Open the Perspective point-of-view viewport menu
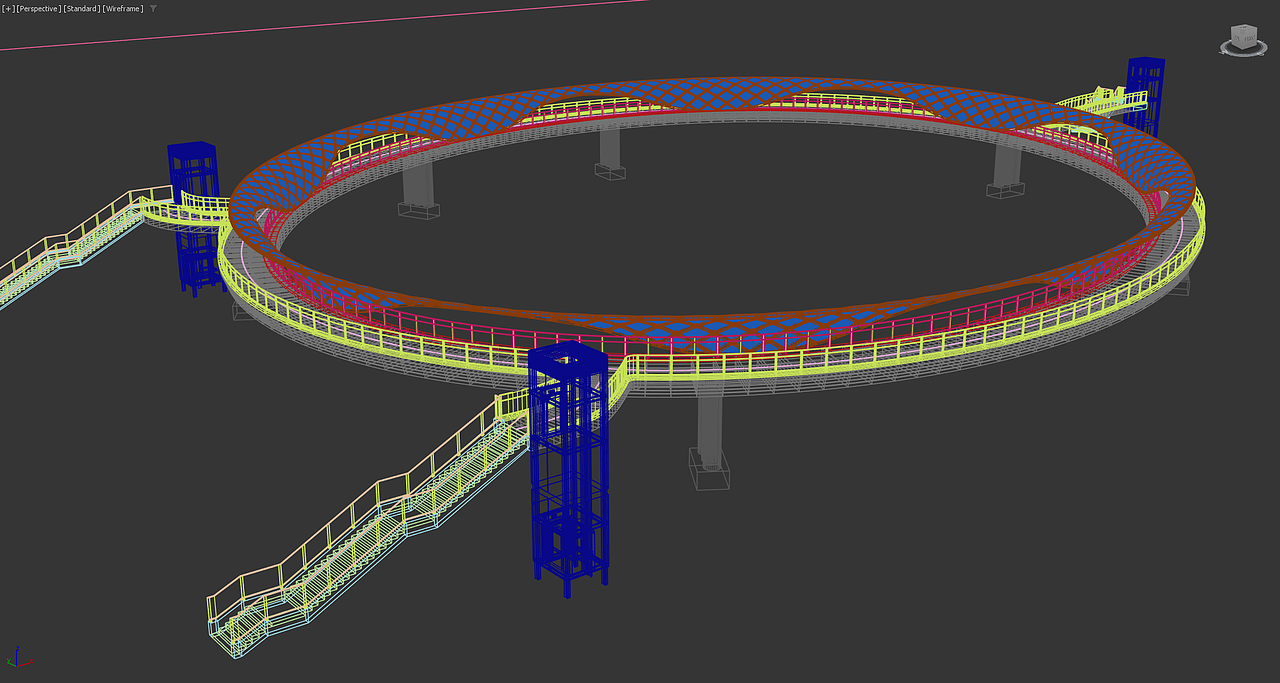The height and width of the screenshot is (683, 1280). coord(38,9)
